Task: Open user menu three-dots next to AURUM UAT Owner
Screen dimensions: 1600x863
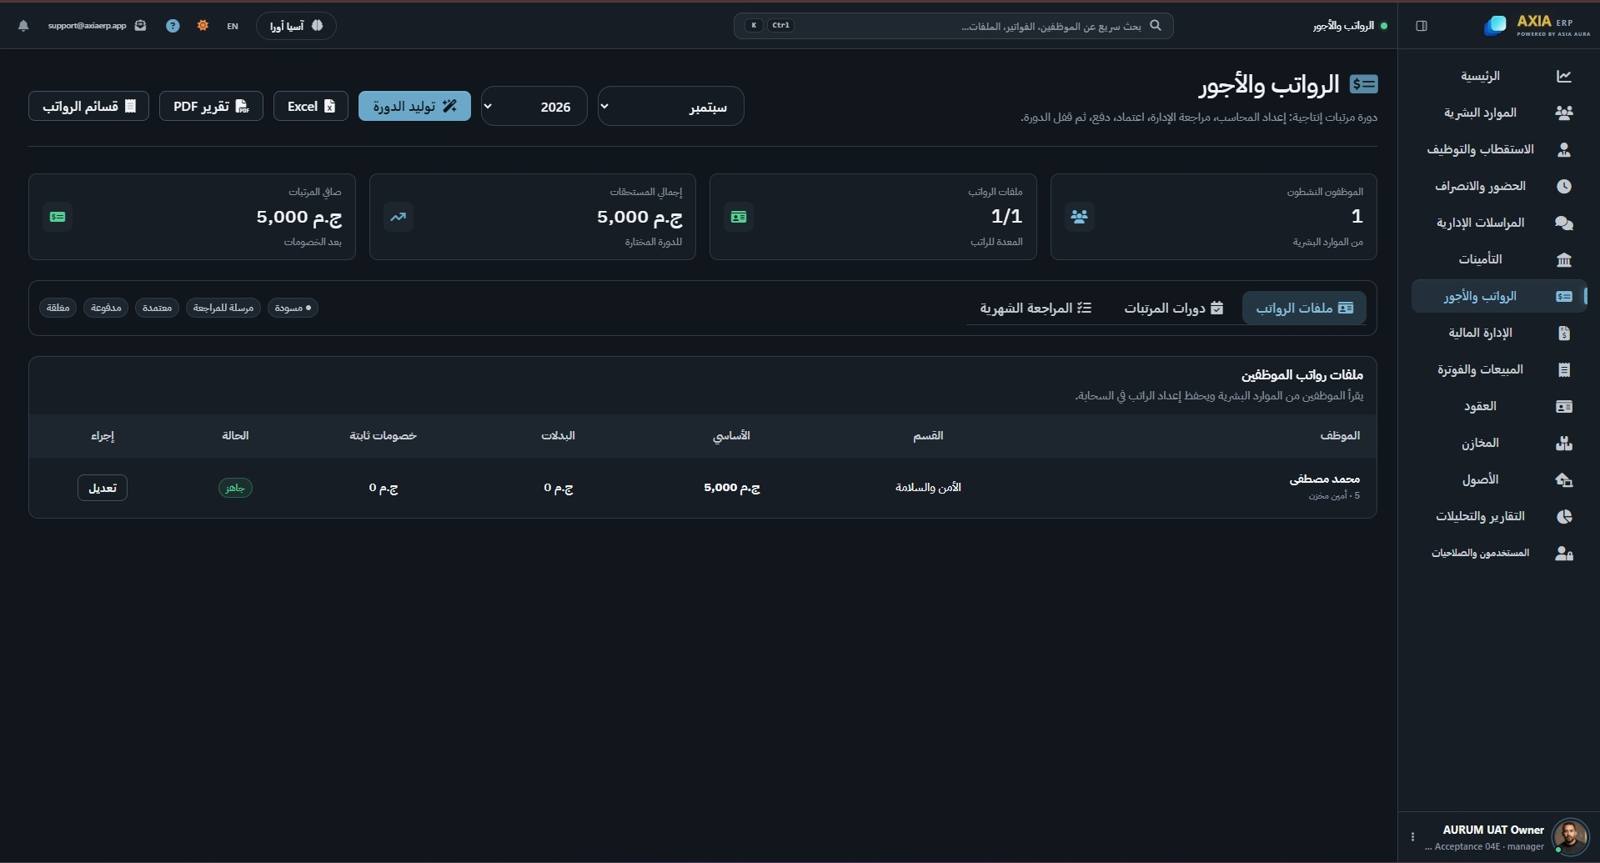Action: pyautogui.click(x=1412, y=837)
